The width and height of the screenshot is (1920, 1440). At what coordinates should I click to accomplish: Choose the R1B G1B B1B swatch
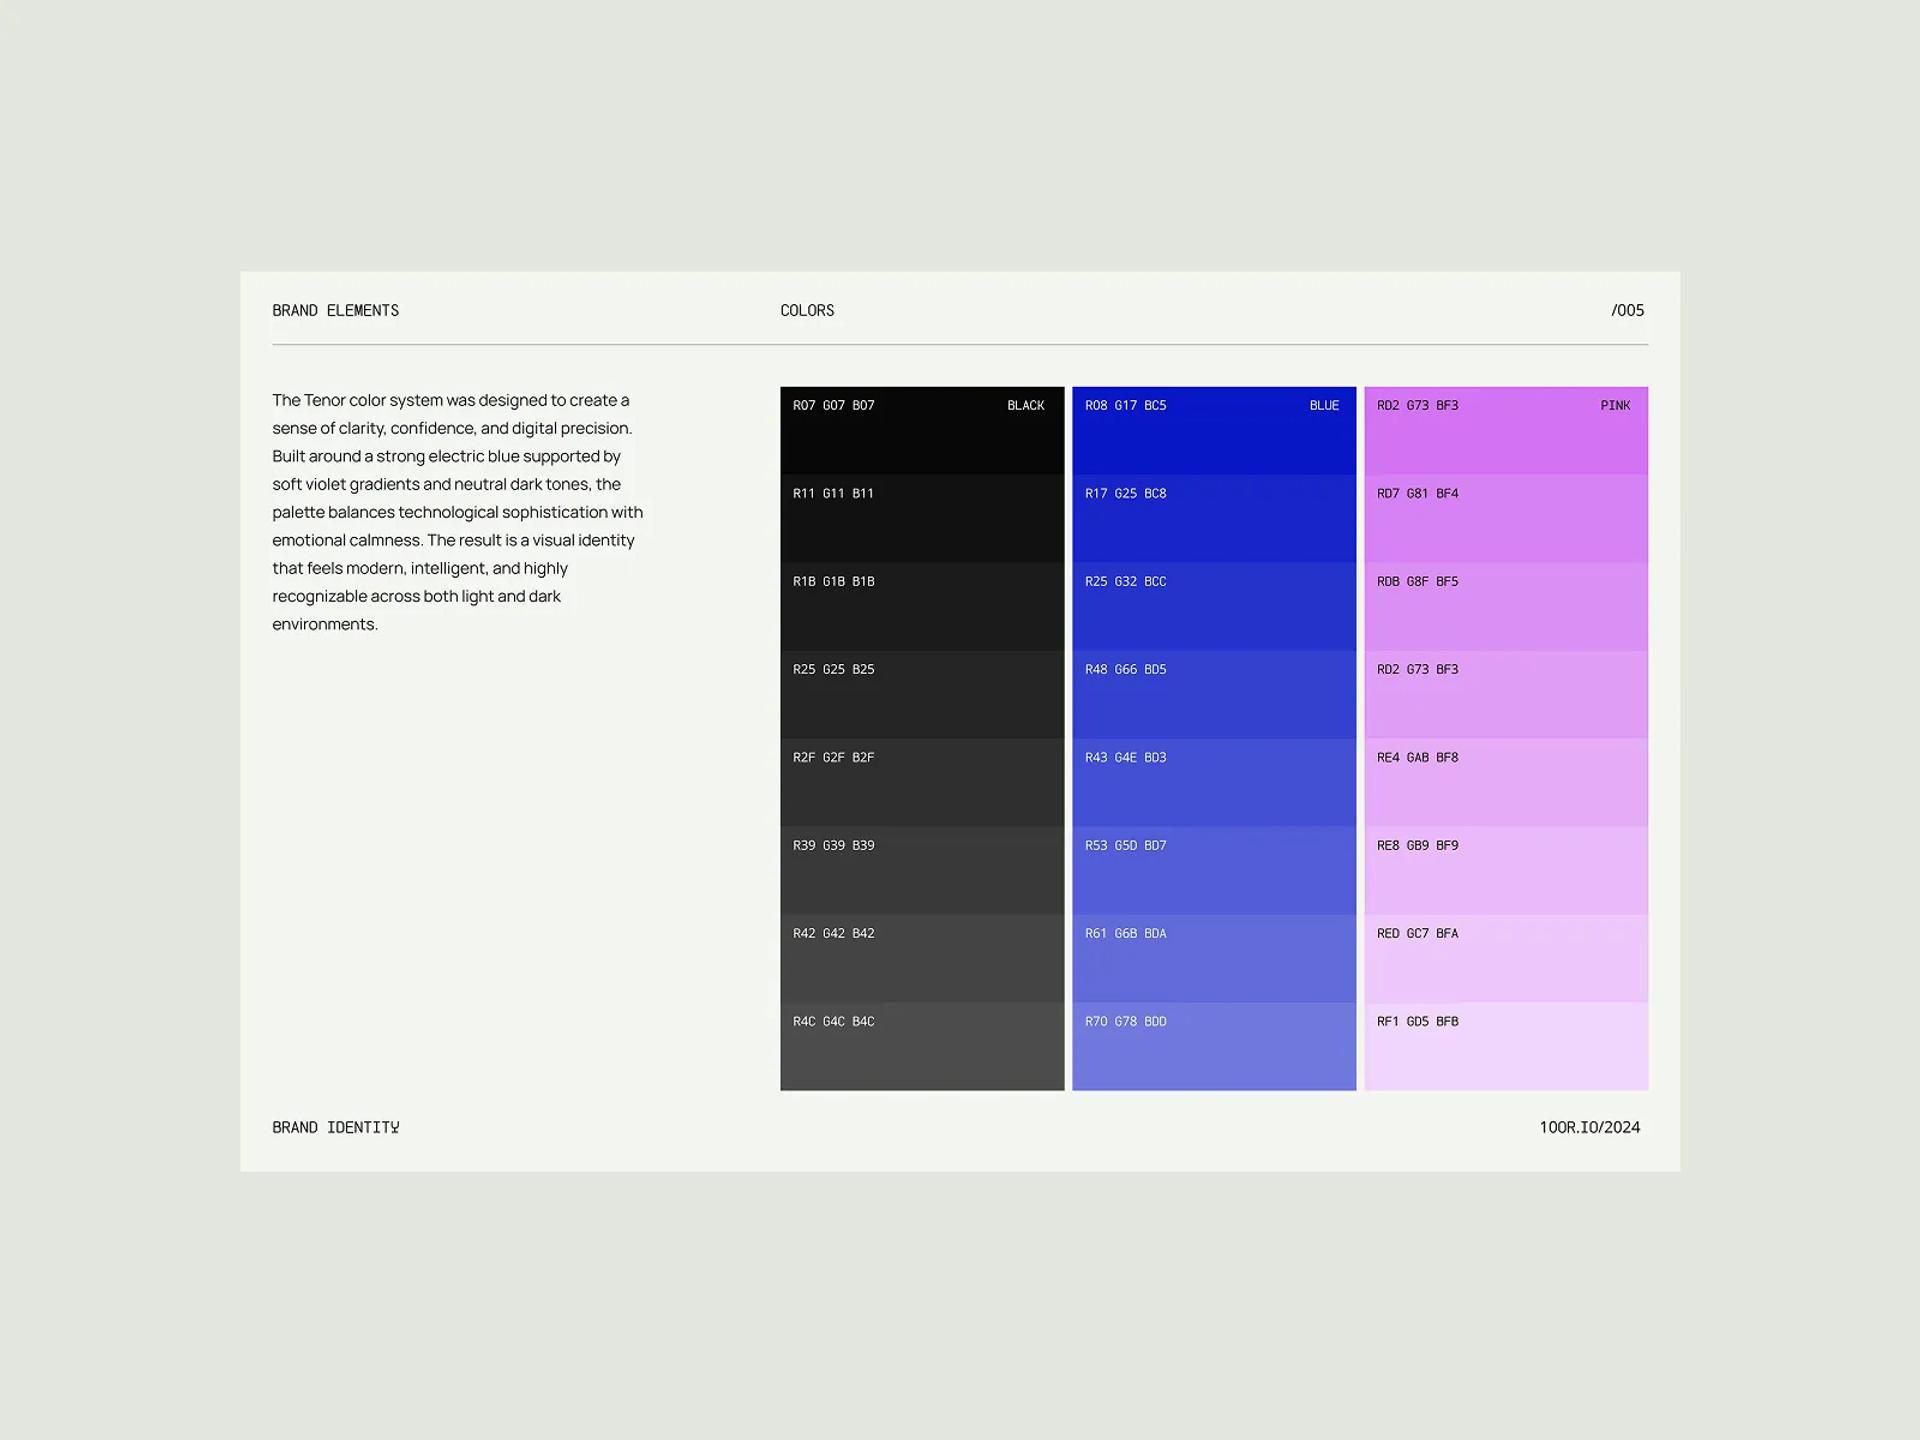[922, 607]
